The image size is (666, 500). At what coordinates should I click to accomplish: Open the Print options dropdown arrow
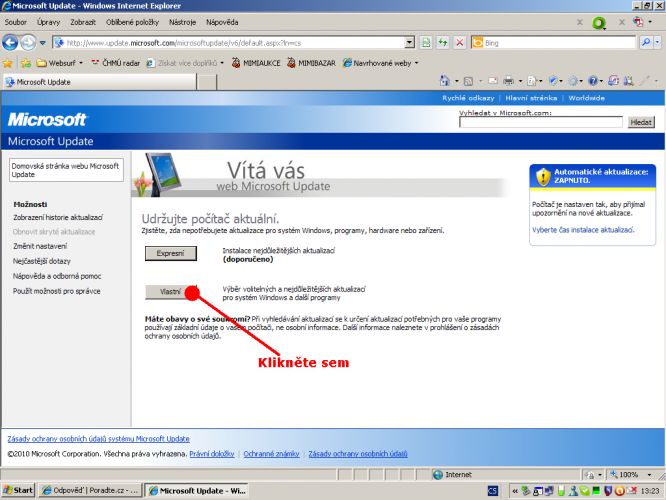[x=520, y=81]
